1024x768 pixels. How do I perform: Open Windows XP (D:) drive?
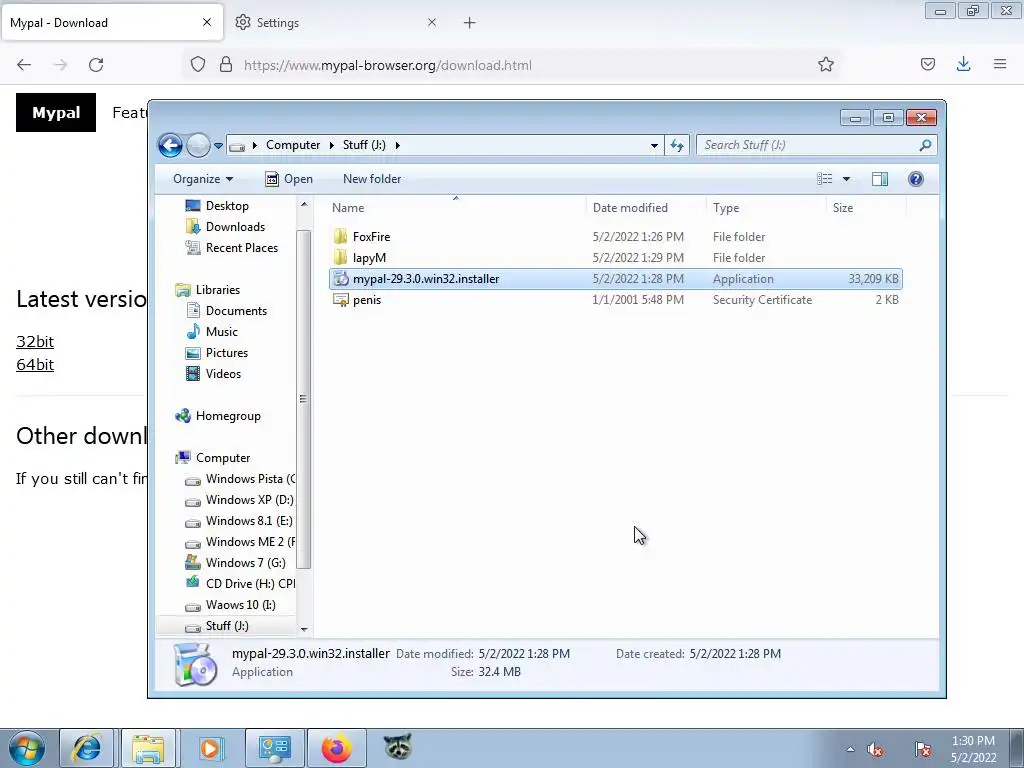click(240, 500)
